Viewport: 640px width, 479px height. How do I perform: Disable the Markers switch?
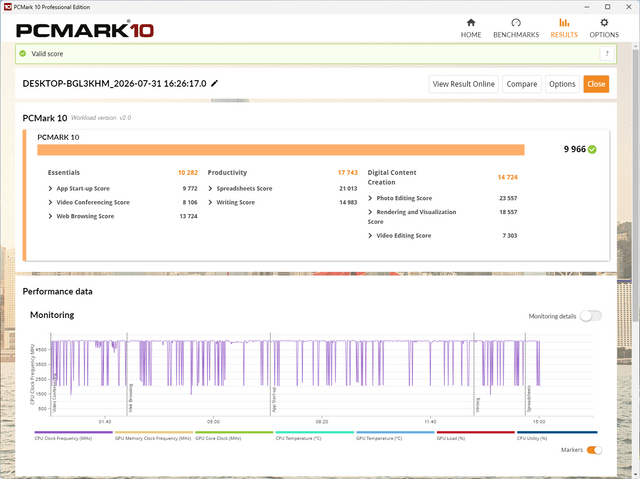594,450
